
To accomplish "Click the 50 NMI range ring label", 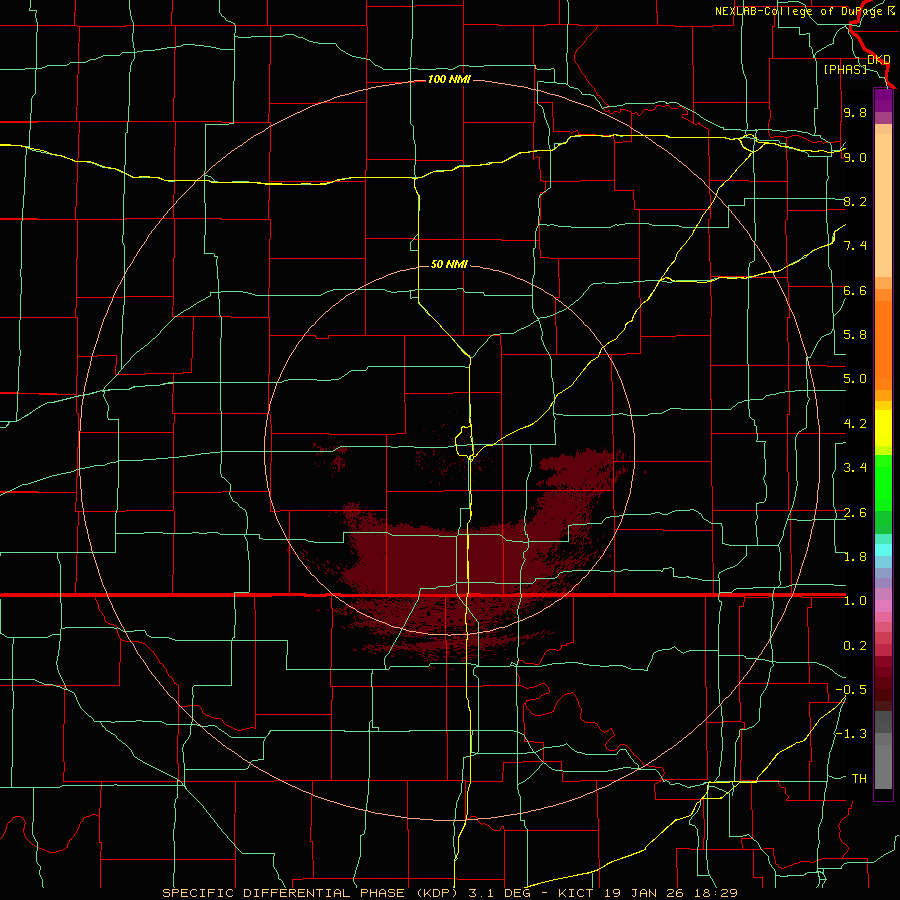I will [449, 264].
